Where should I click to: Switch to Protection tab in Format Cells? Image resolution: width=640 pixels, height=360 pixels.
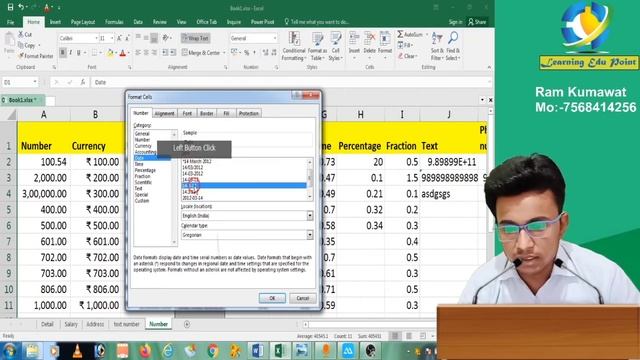click(x=249, y=113)
